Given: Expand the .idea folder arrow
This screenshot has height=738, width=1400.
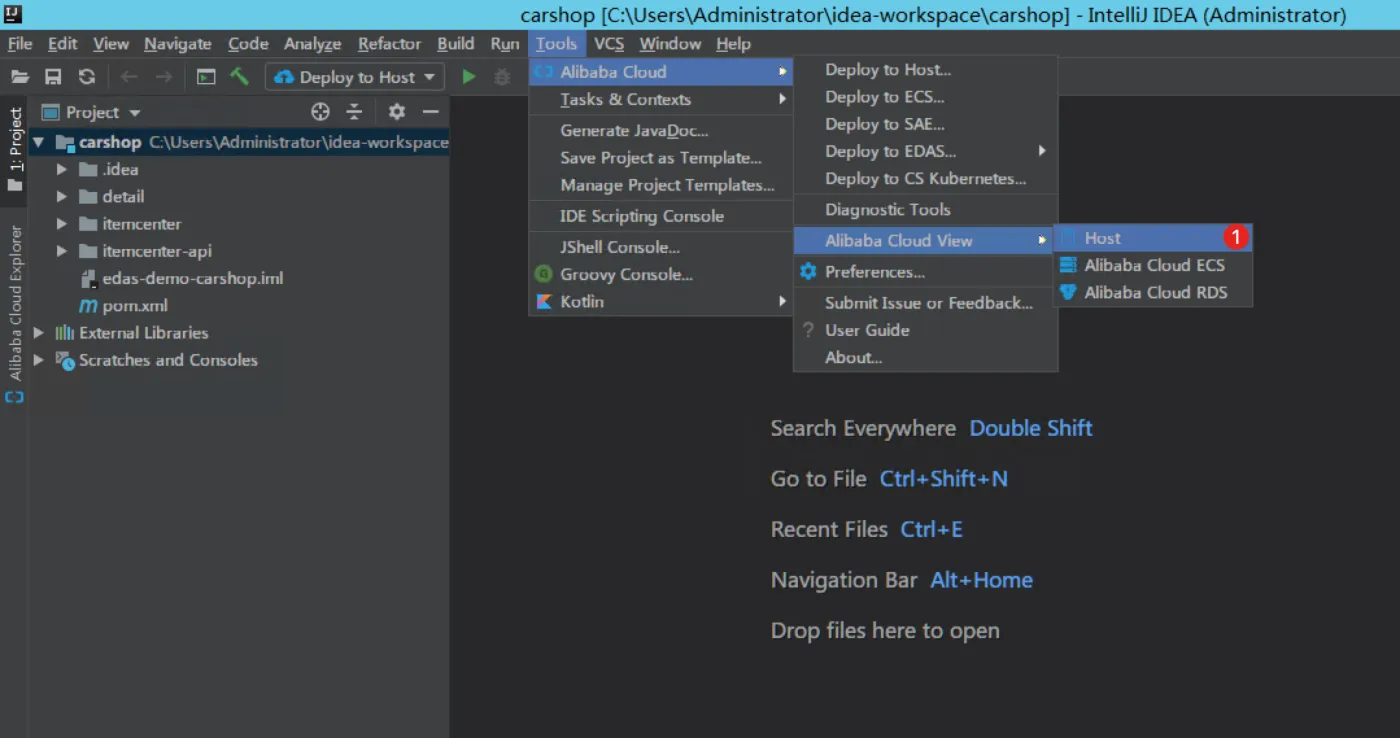Looking at the screenshot, I should pos(62,170).
